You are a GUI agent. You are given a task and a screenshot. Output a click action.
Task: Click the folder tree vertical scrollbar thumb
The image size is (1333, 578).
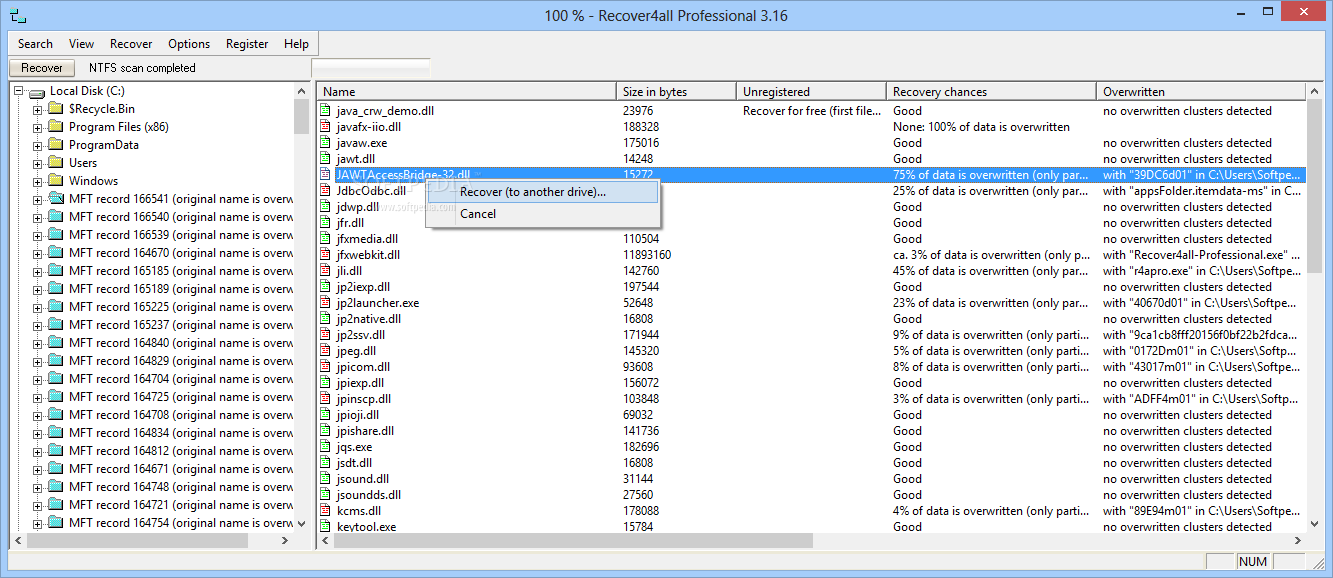[301, 116]
